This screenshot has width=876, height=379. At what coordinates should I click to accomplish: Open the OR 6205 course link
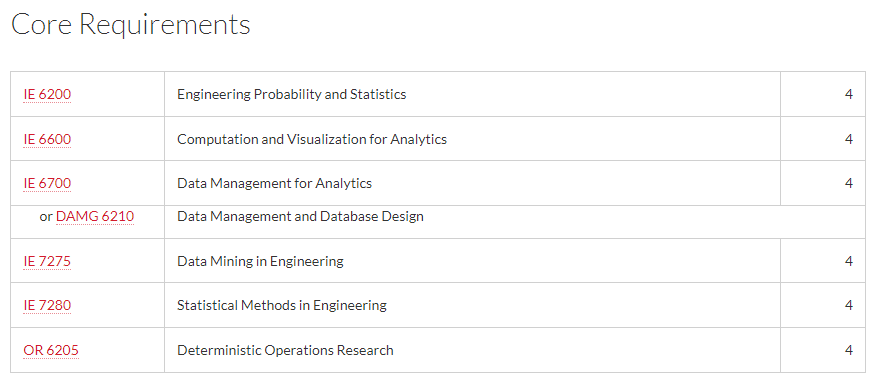(51, 350)
